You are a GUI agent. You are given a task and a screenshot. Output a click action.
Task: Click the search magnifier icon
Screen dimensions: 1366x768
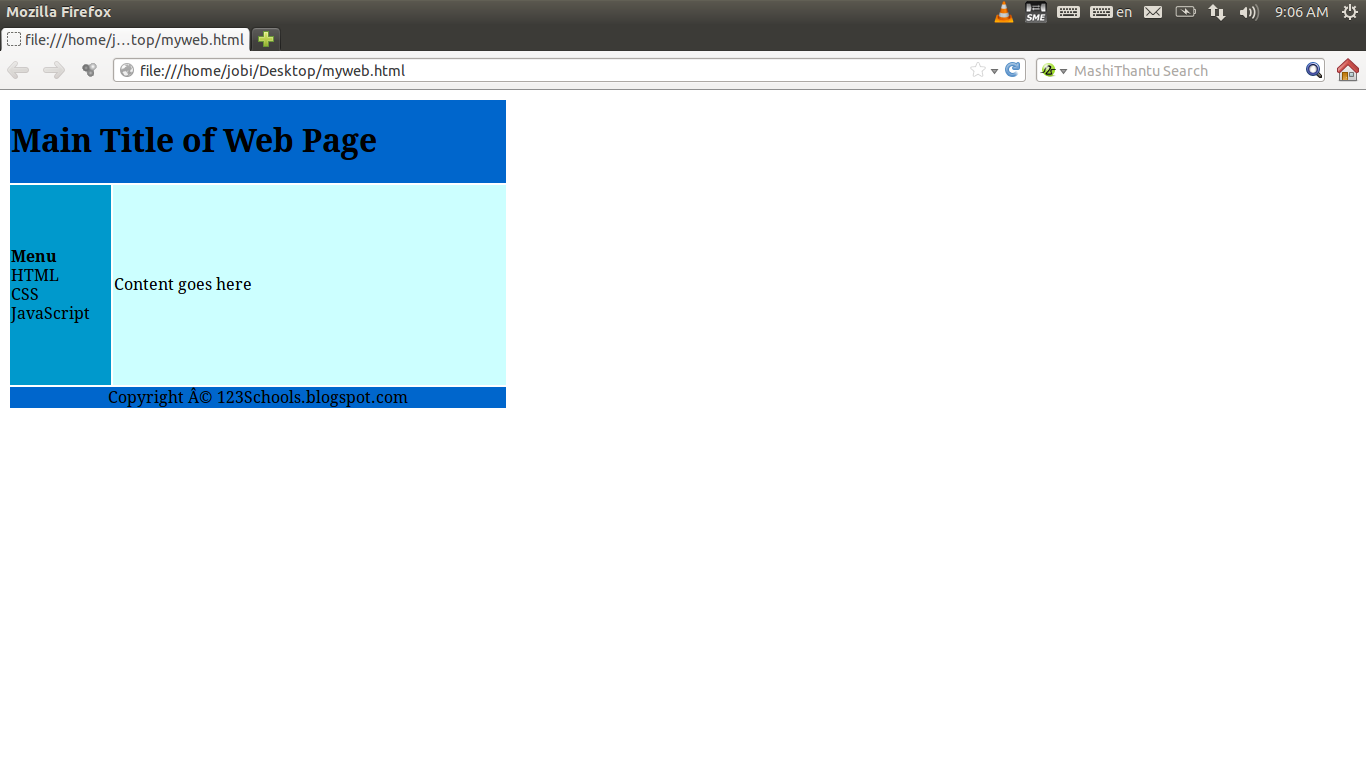[1313, 70]
